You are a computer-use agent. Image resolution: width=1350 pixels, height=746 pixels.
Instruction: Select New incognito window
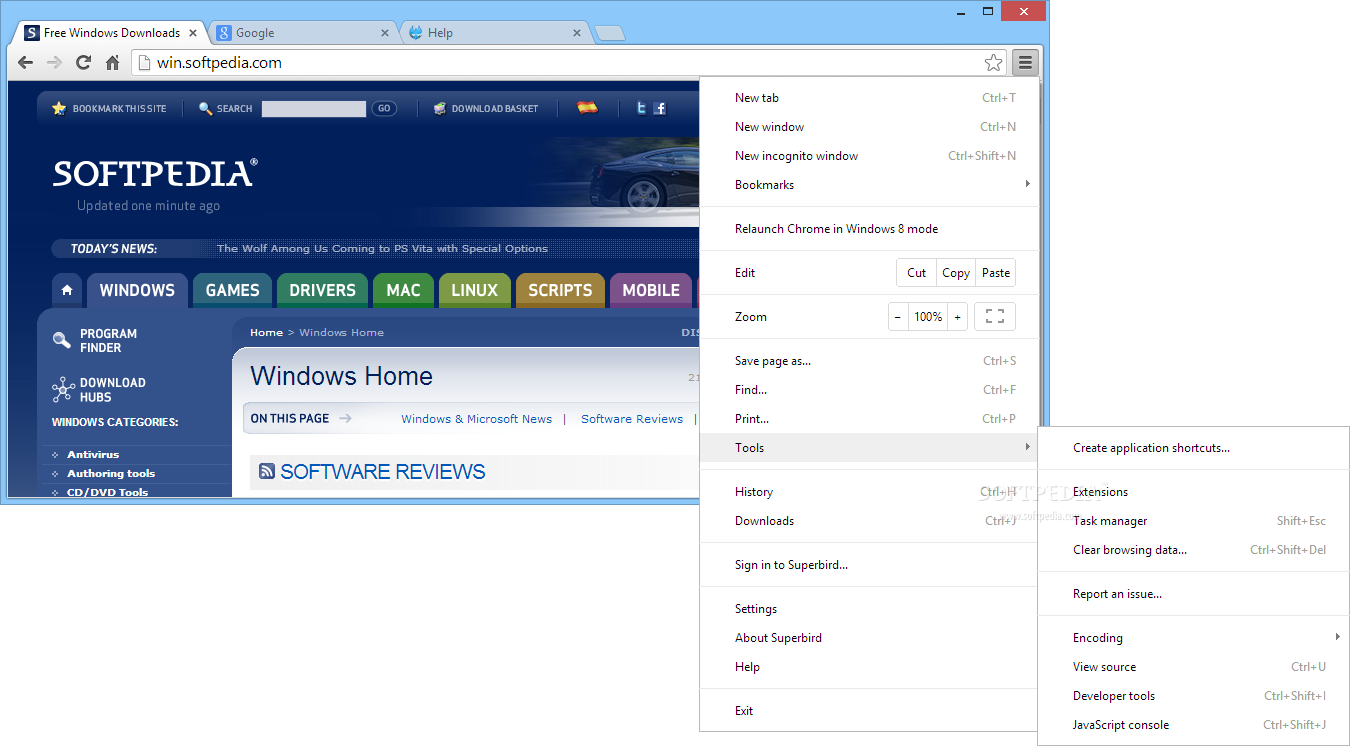pos(869,156)
